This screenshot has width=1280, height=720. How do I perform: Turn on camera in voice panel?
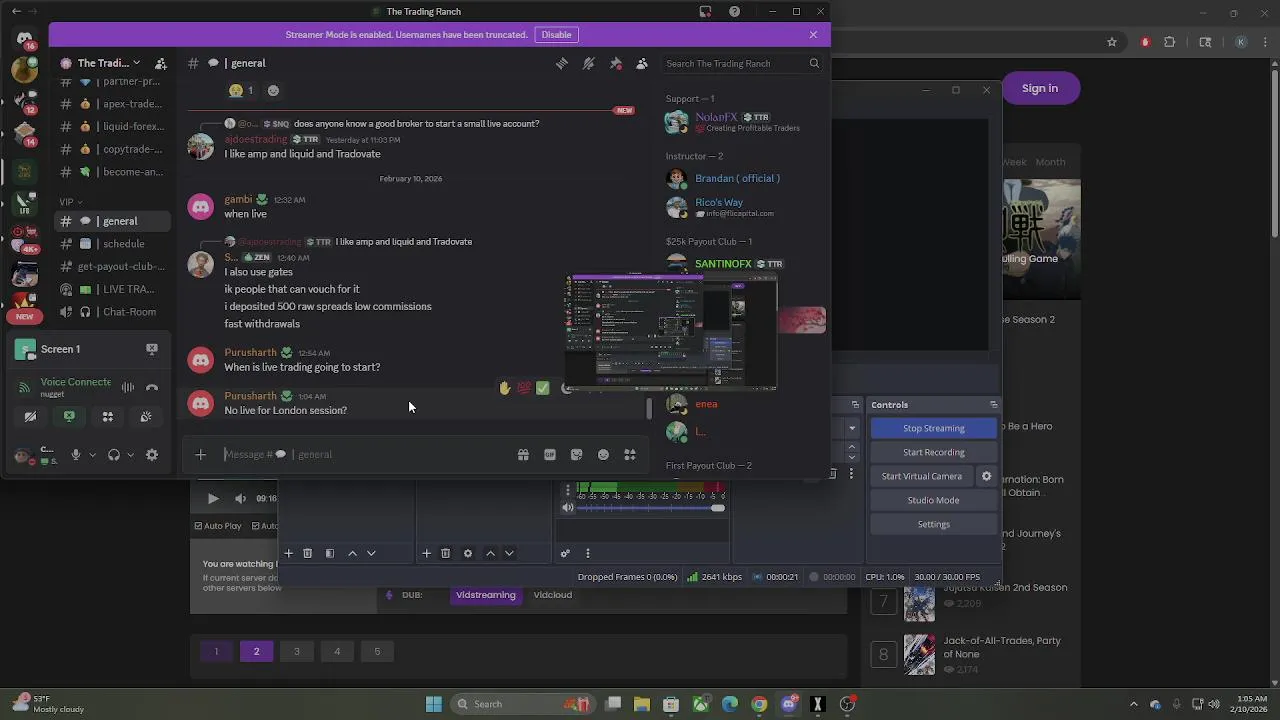pos(30,417)
